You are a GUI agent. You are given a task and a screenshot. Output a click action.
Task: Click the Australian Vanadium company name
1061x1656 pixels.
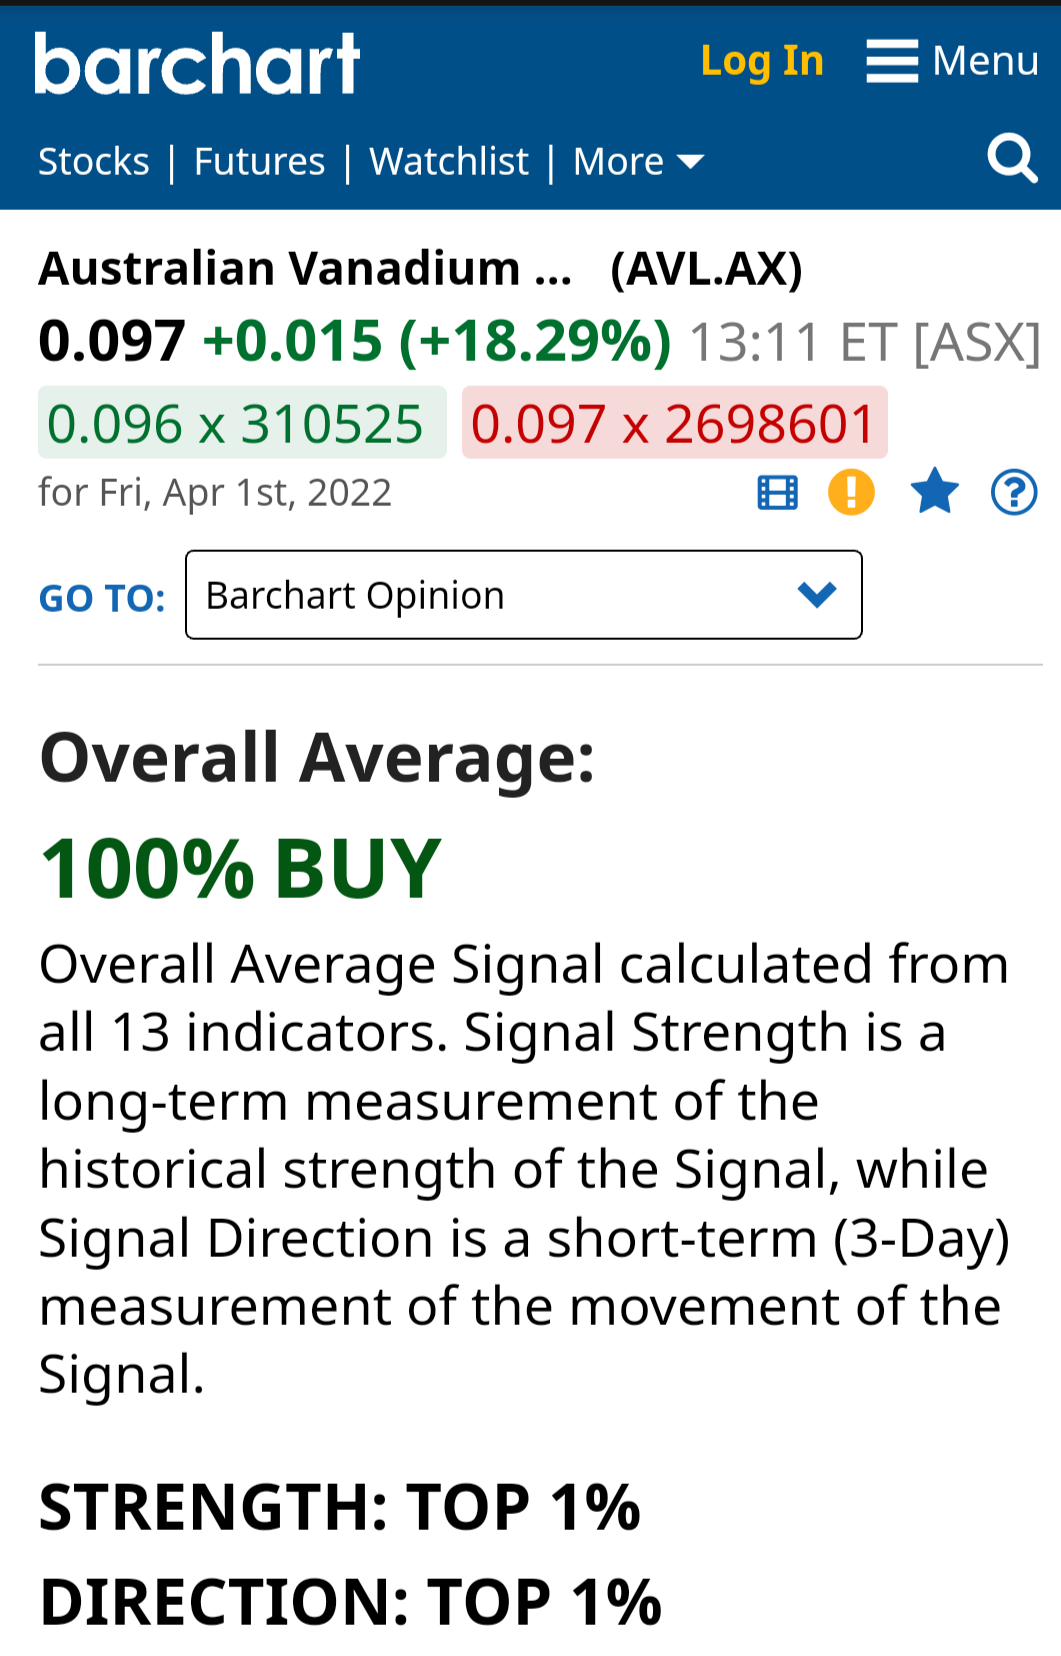(305, 268)
